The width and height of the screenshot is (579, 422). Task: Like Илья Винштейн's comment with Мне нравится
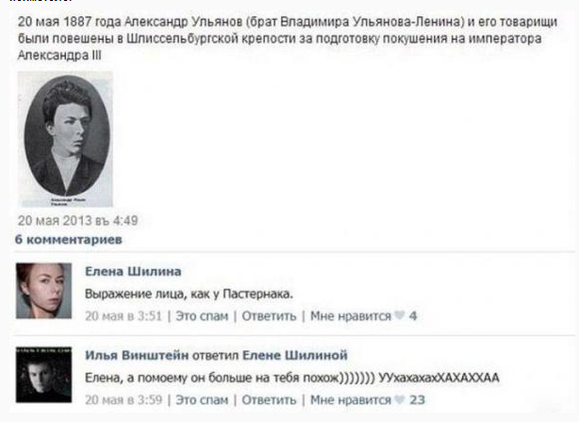(350, 400)
